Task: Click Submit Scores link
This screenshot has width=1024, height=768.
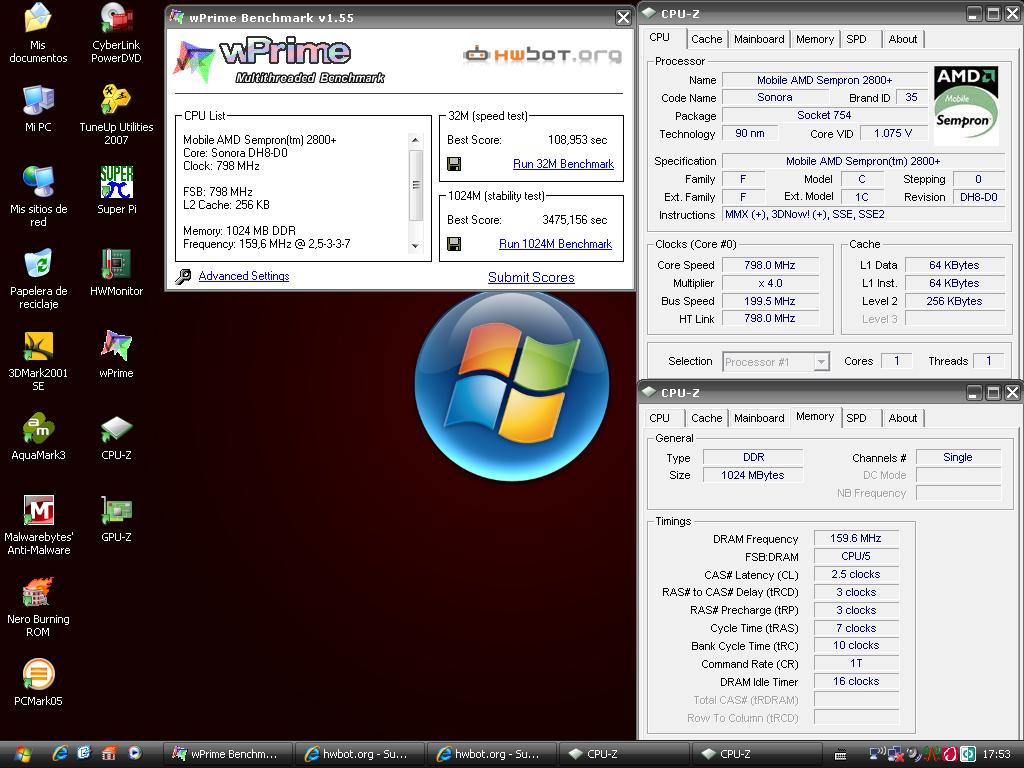Action: [x=531, y=277]
